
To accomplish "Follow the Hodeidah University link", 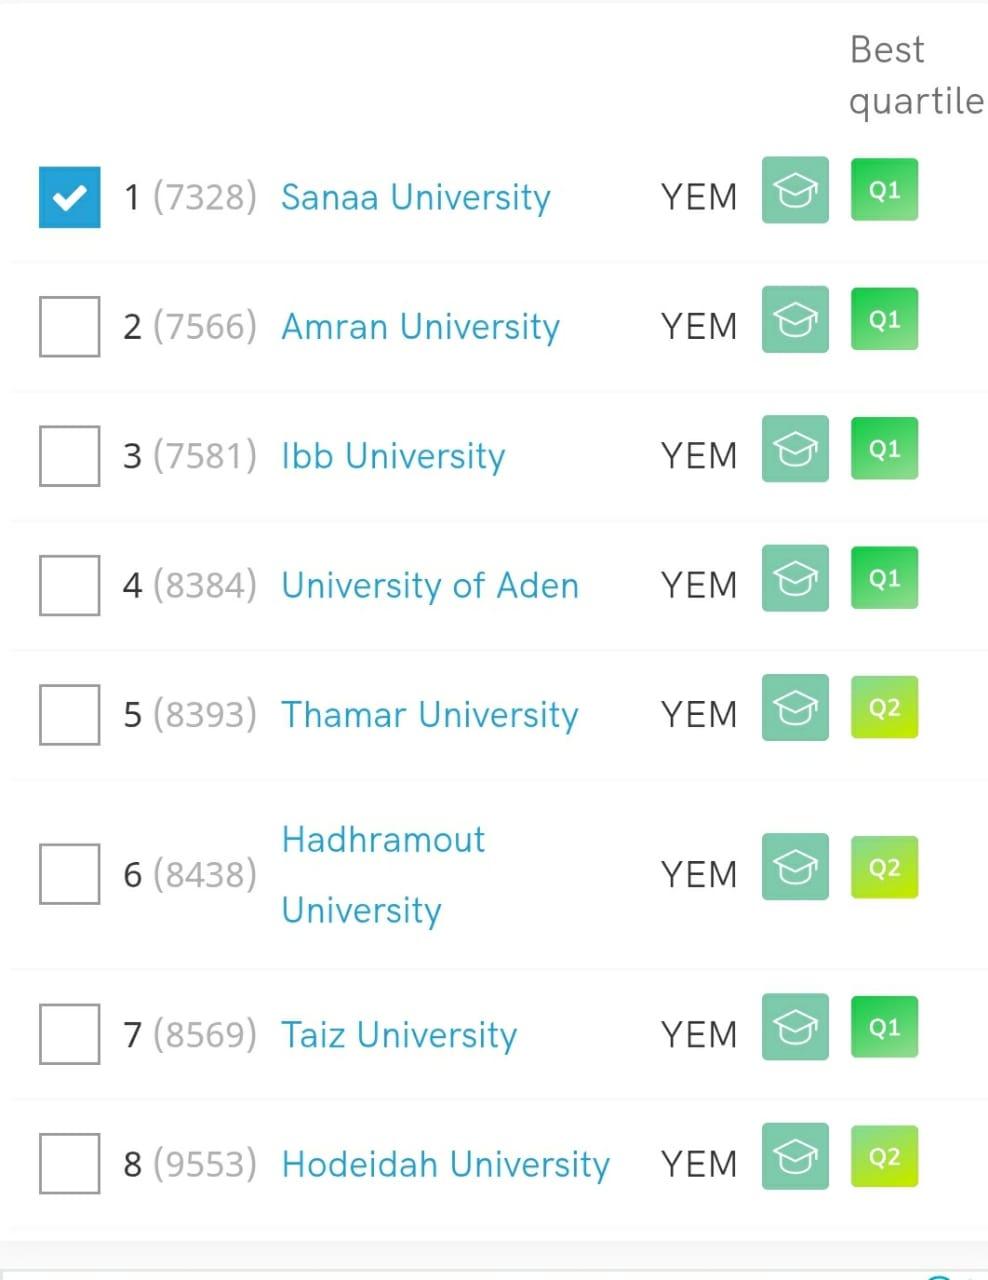I will pyautogui.click(x=446, y=1164).
